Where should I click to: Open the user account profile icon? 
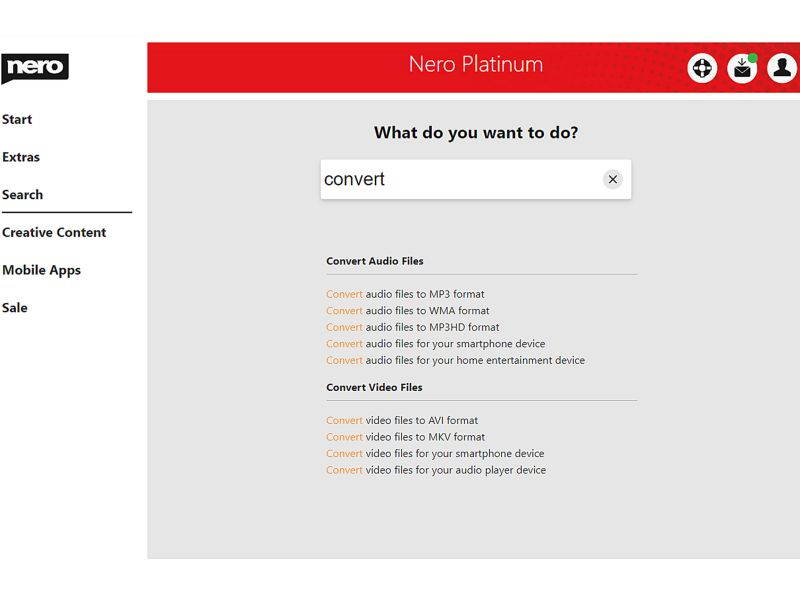pyautogui.click(x=782, y=68)
